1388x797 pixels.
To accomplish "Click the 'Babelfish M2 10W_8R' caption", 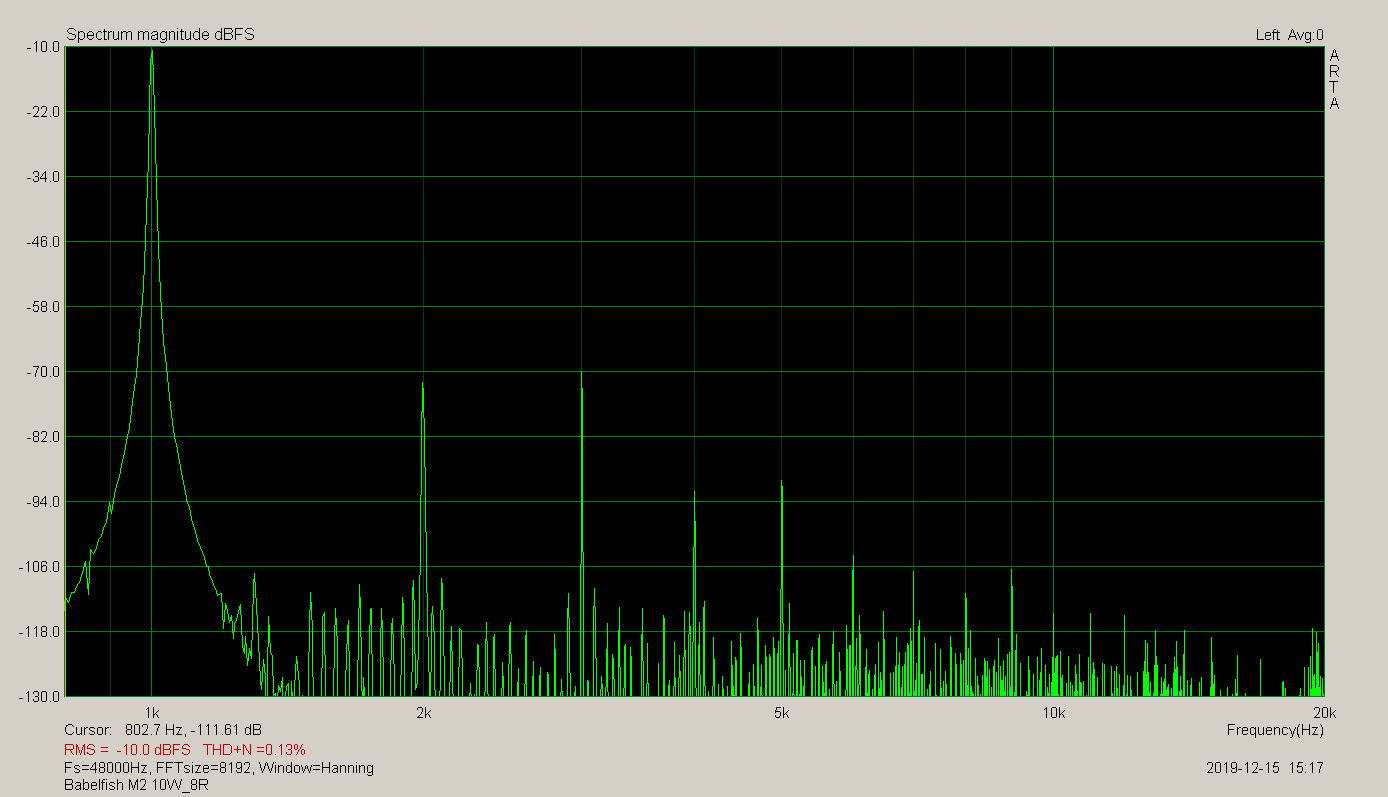I will point(136,785).
